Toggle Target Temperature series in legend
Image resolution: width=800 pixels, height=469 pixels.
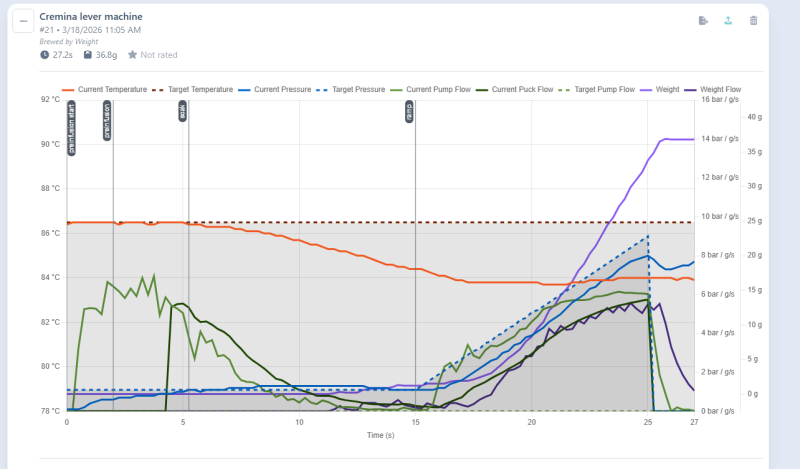click(x=192, y=89)
